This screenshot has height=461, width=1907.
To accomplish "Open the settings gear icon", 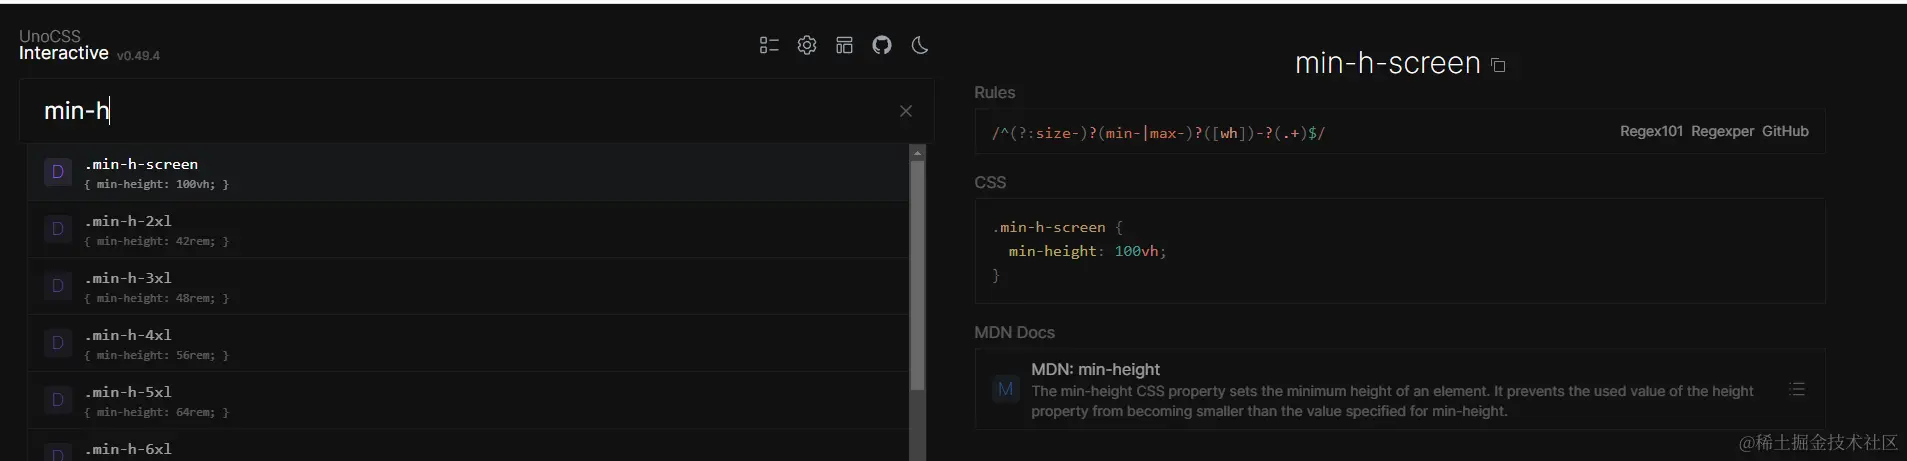I will coord(807,45).
